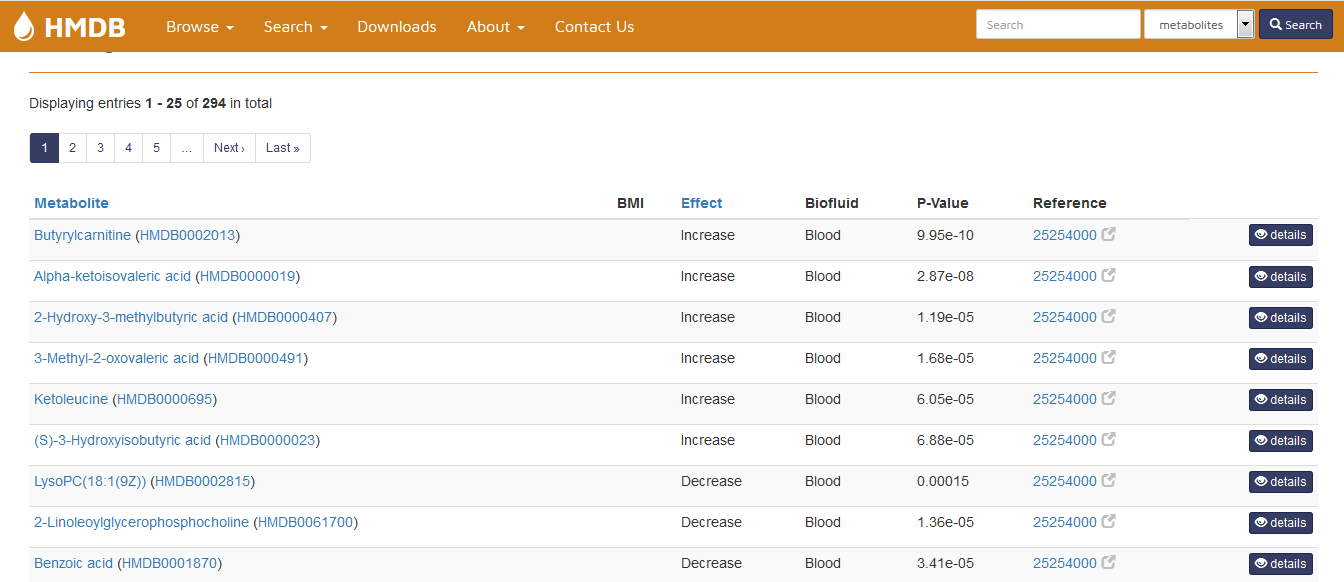Open external link icon beside Butyrylcarnitine reference
The width and height of the screenshot is (1344, 582).
[1108, 235]
